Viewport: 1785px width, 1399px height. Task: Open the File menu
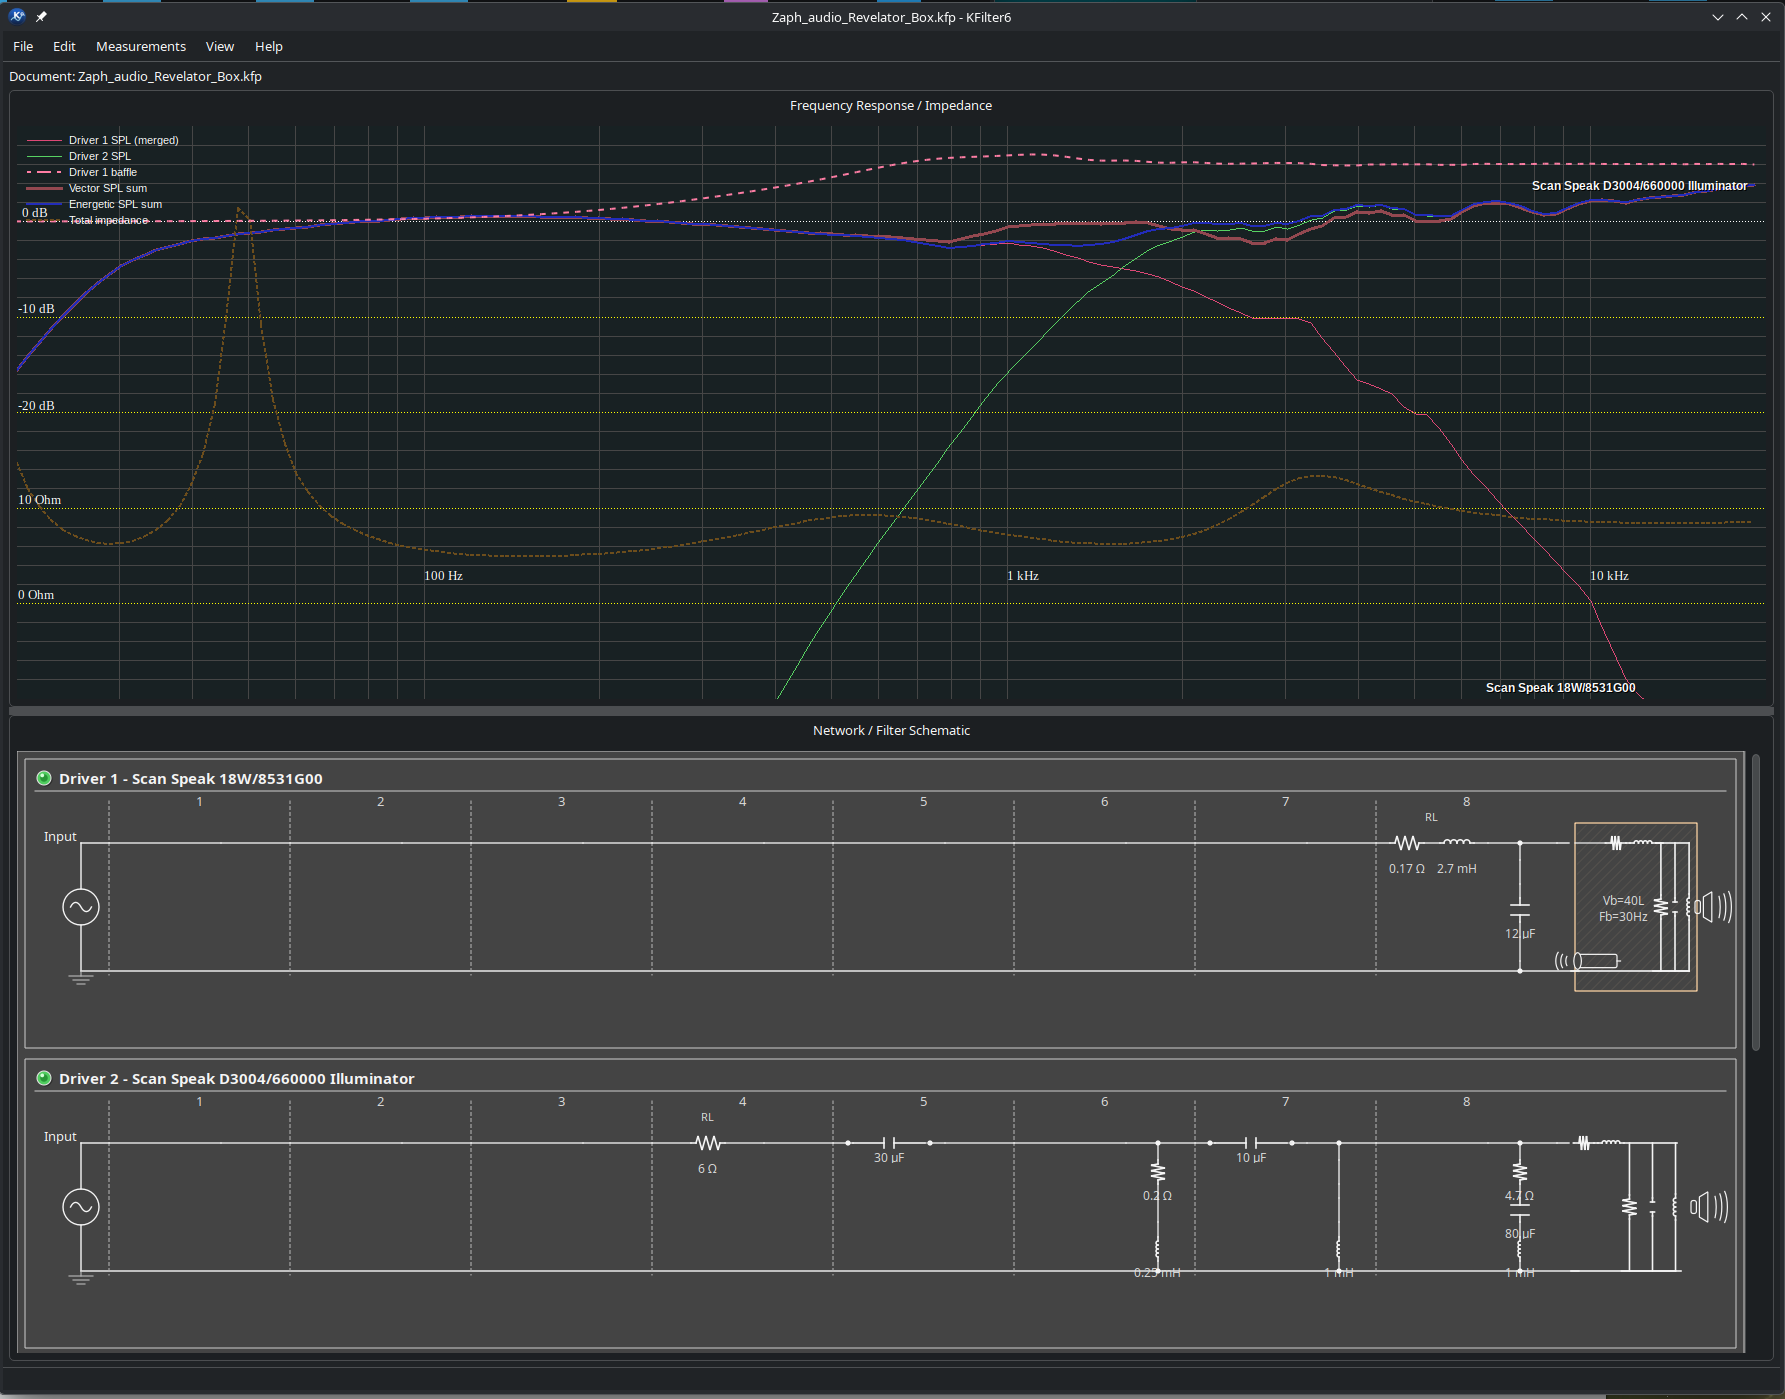[x=23, y=46]
